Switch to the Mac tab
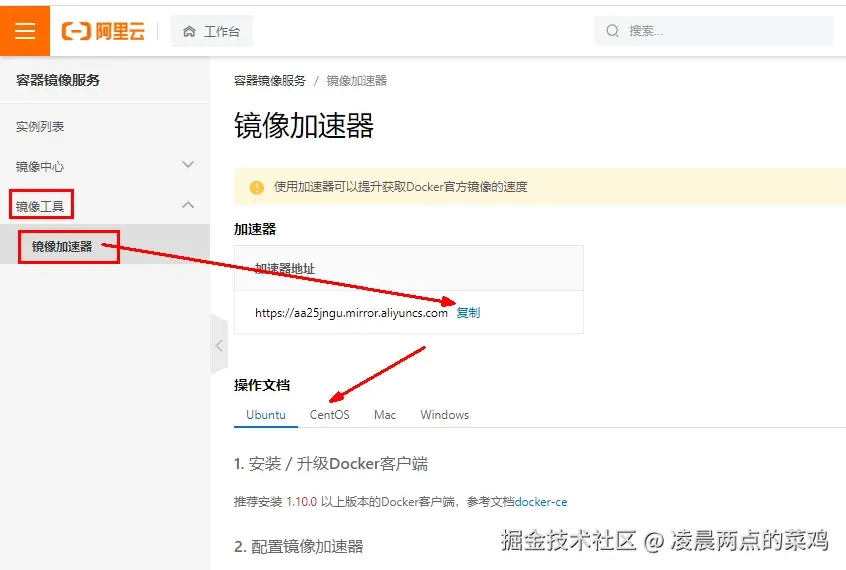The height and width of the screenshot is (570, 846). point(385,415)
